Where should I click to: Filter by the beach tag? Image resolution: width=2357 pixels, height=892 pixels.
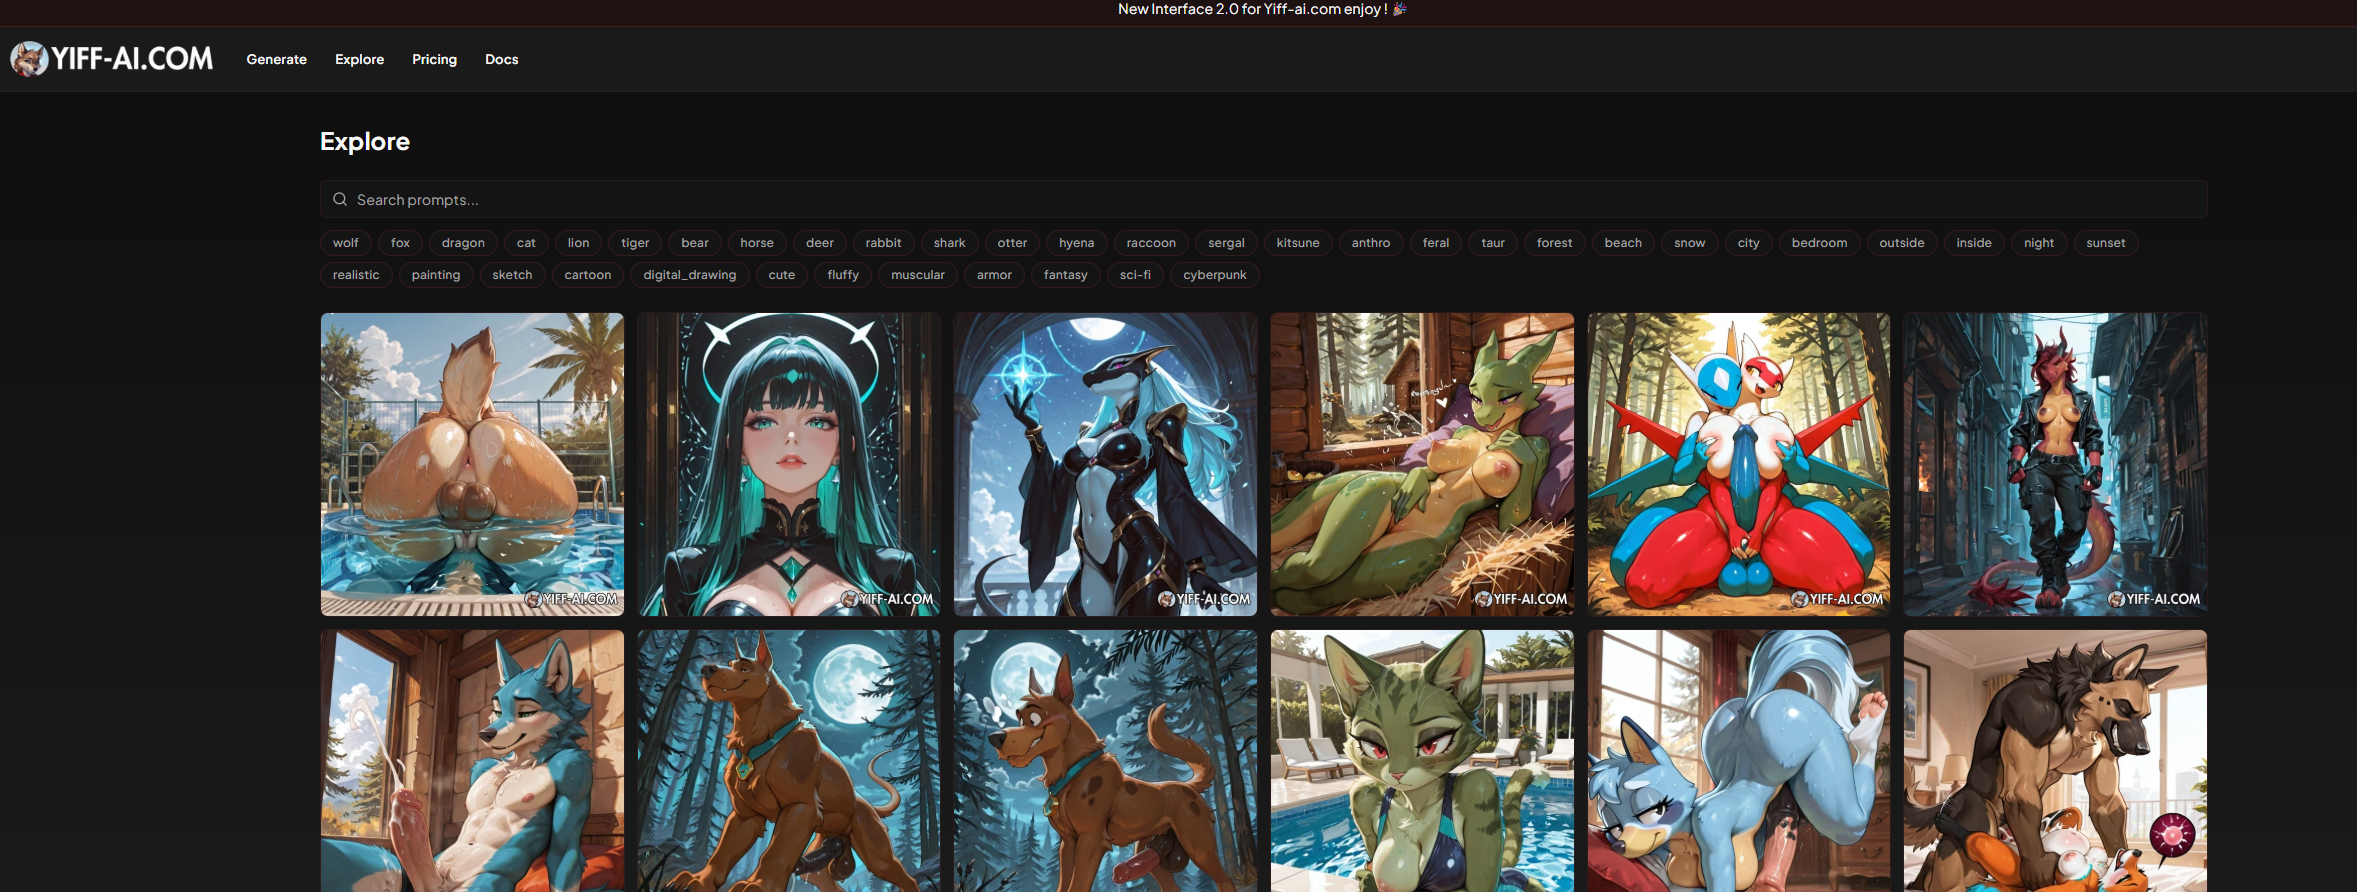pyautogui.click(x=1623, y=243)
